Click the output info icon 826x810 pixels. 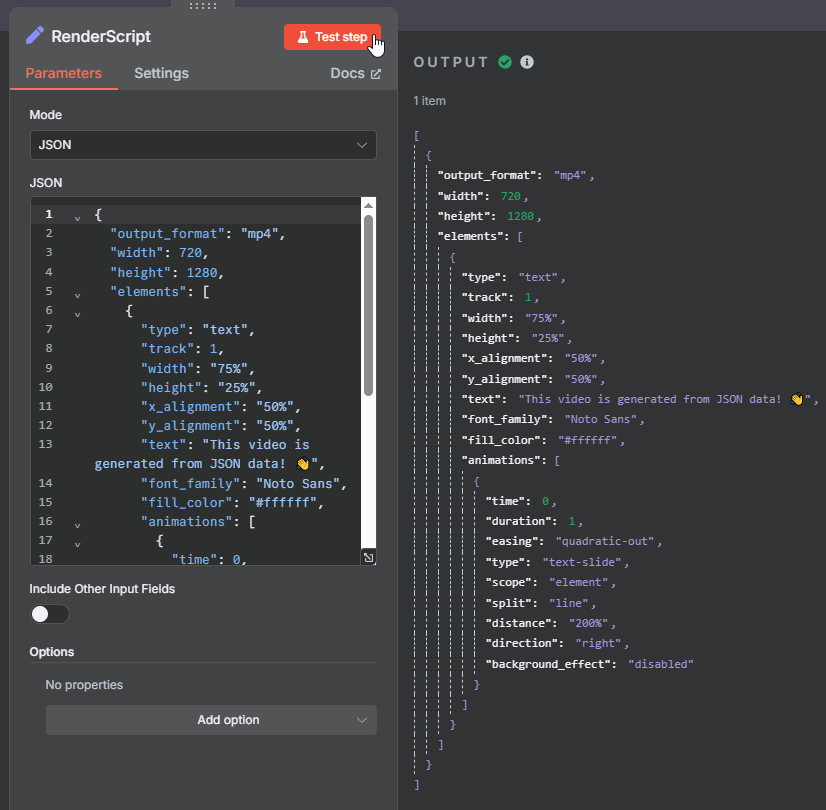pos(527,62)
